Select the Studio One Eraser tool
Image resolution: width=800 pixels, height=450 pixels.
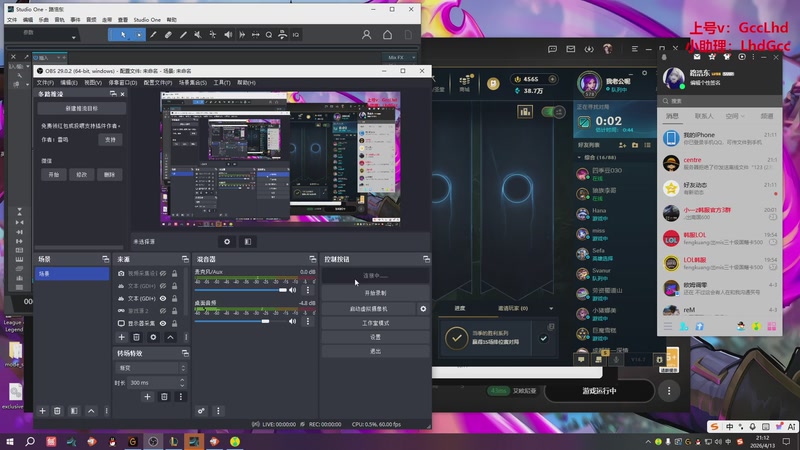point(169,35)
